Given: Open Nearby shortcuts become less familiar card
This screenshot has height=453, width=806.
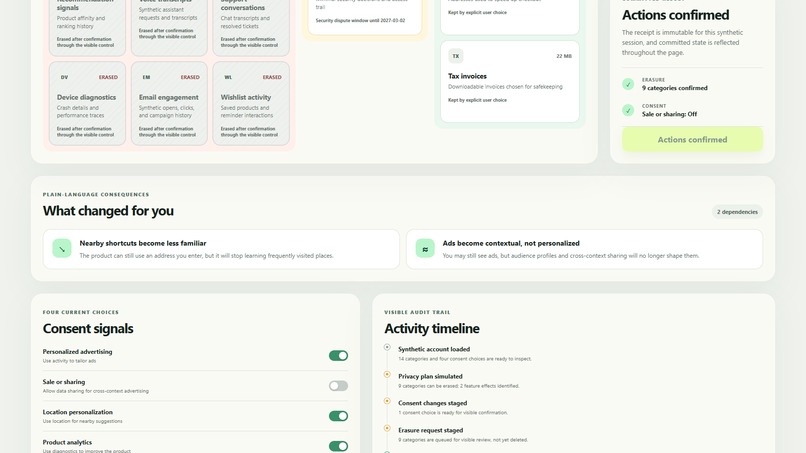Looking at the screenshot, I should click(x=221, y=249).
